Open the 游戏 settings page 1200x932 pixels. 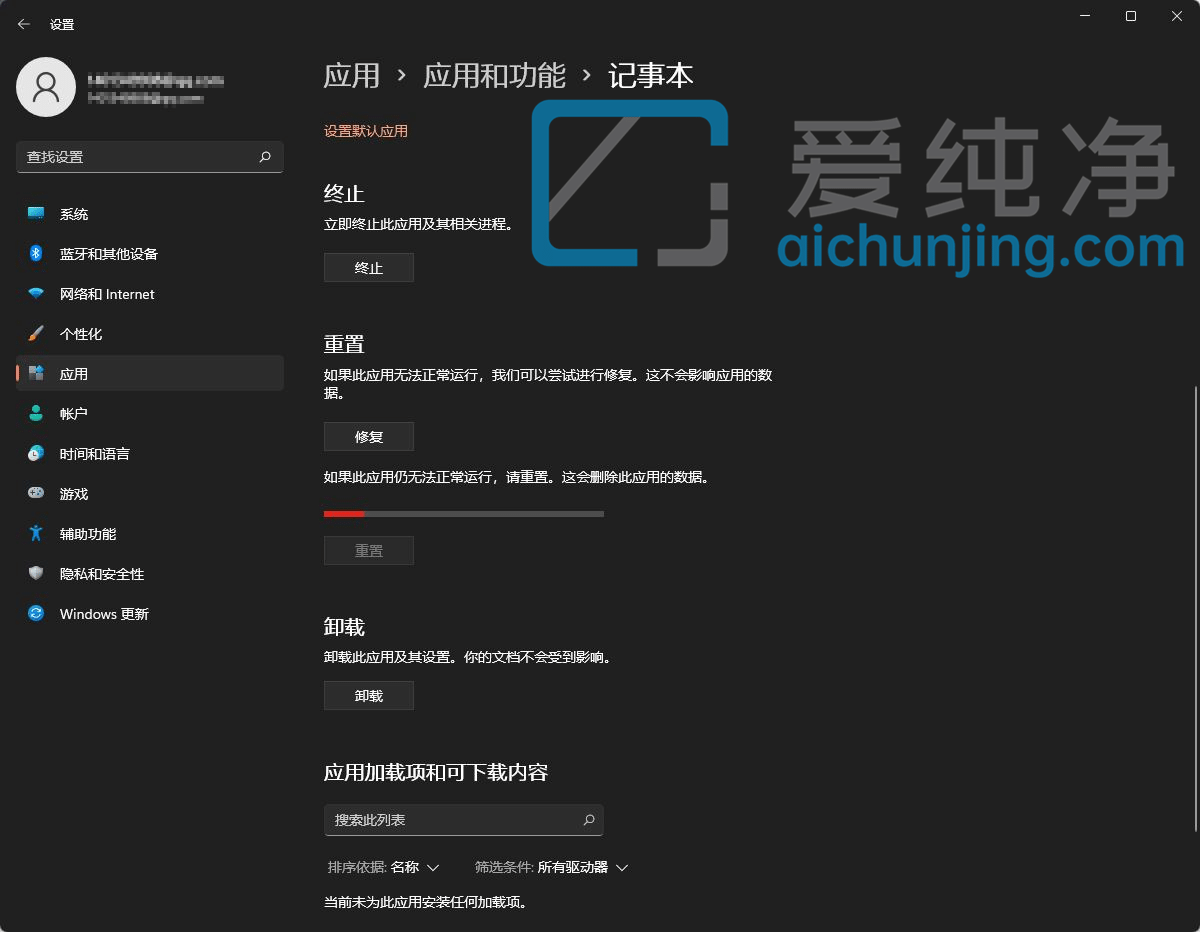[x=74, y=493]
